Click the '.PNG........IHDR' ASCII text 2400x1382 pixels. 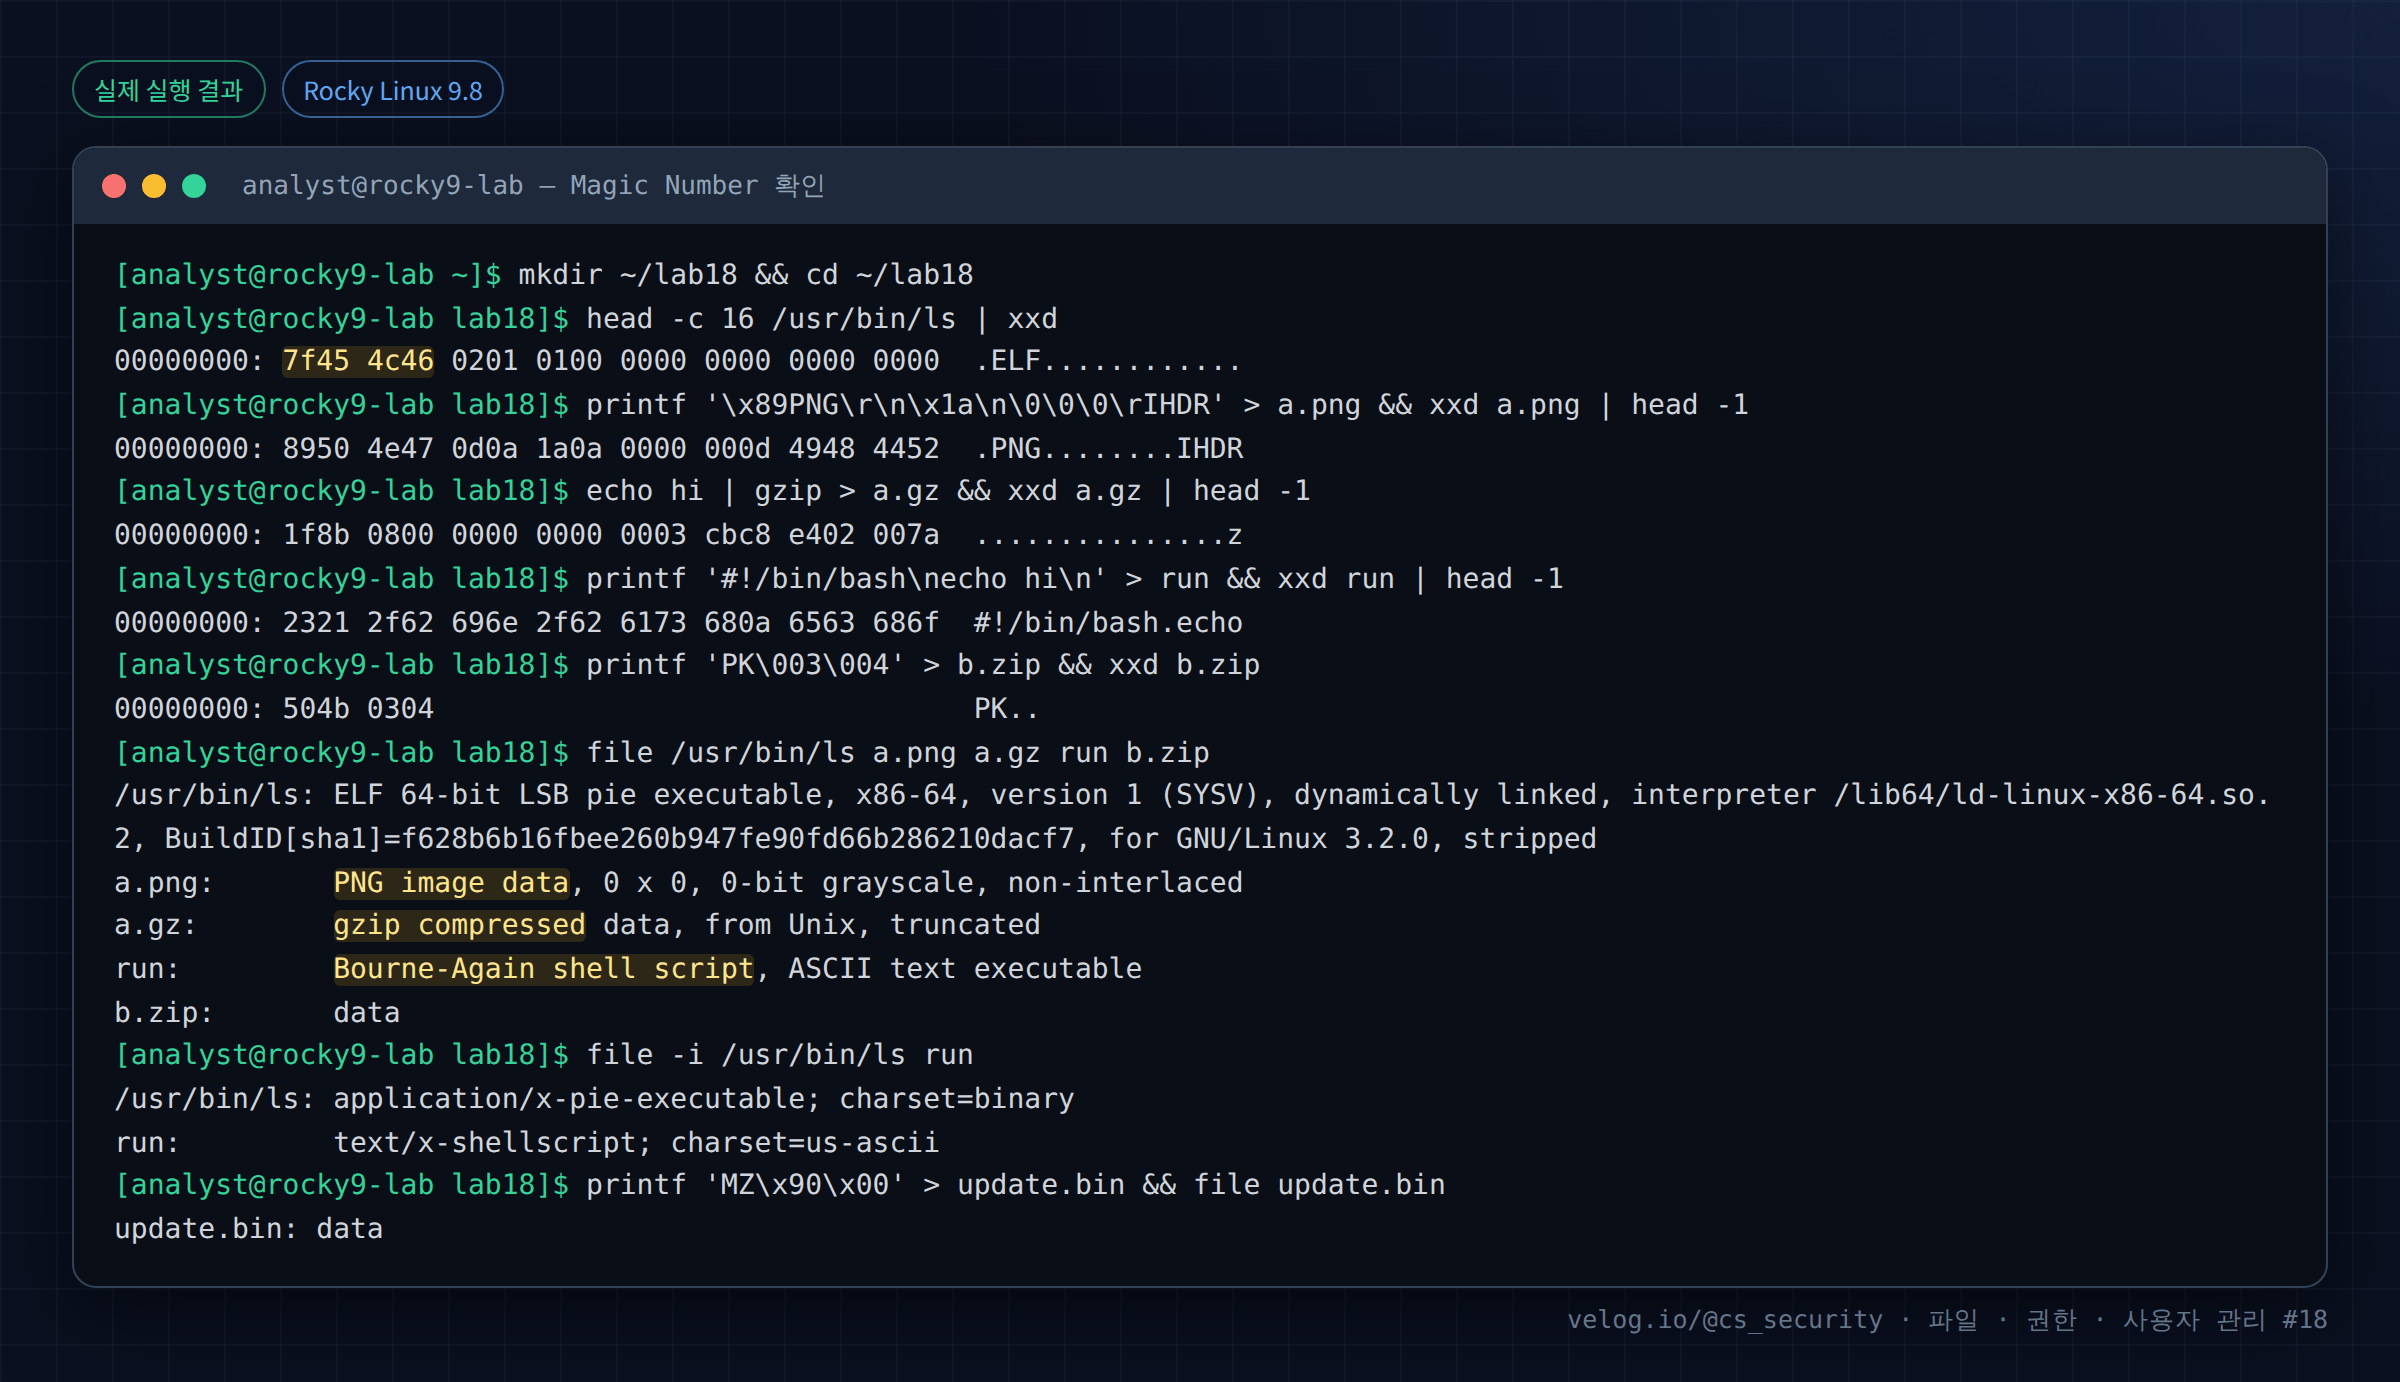[1109, 448]
